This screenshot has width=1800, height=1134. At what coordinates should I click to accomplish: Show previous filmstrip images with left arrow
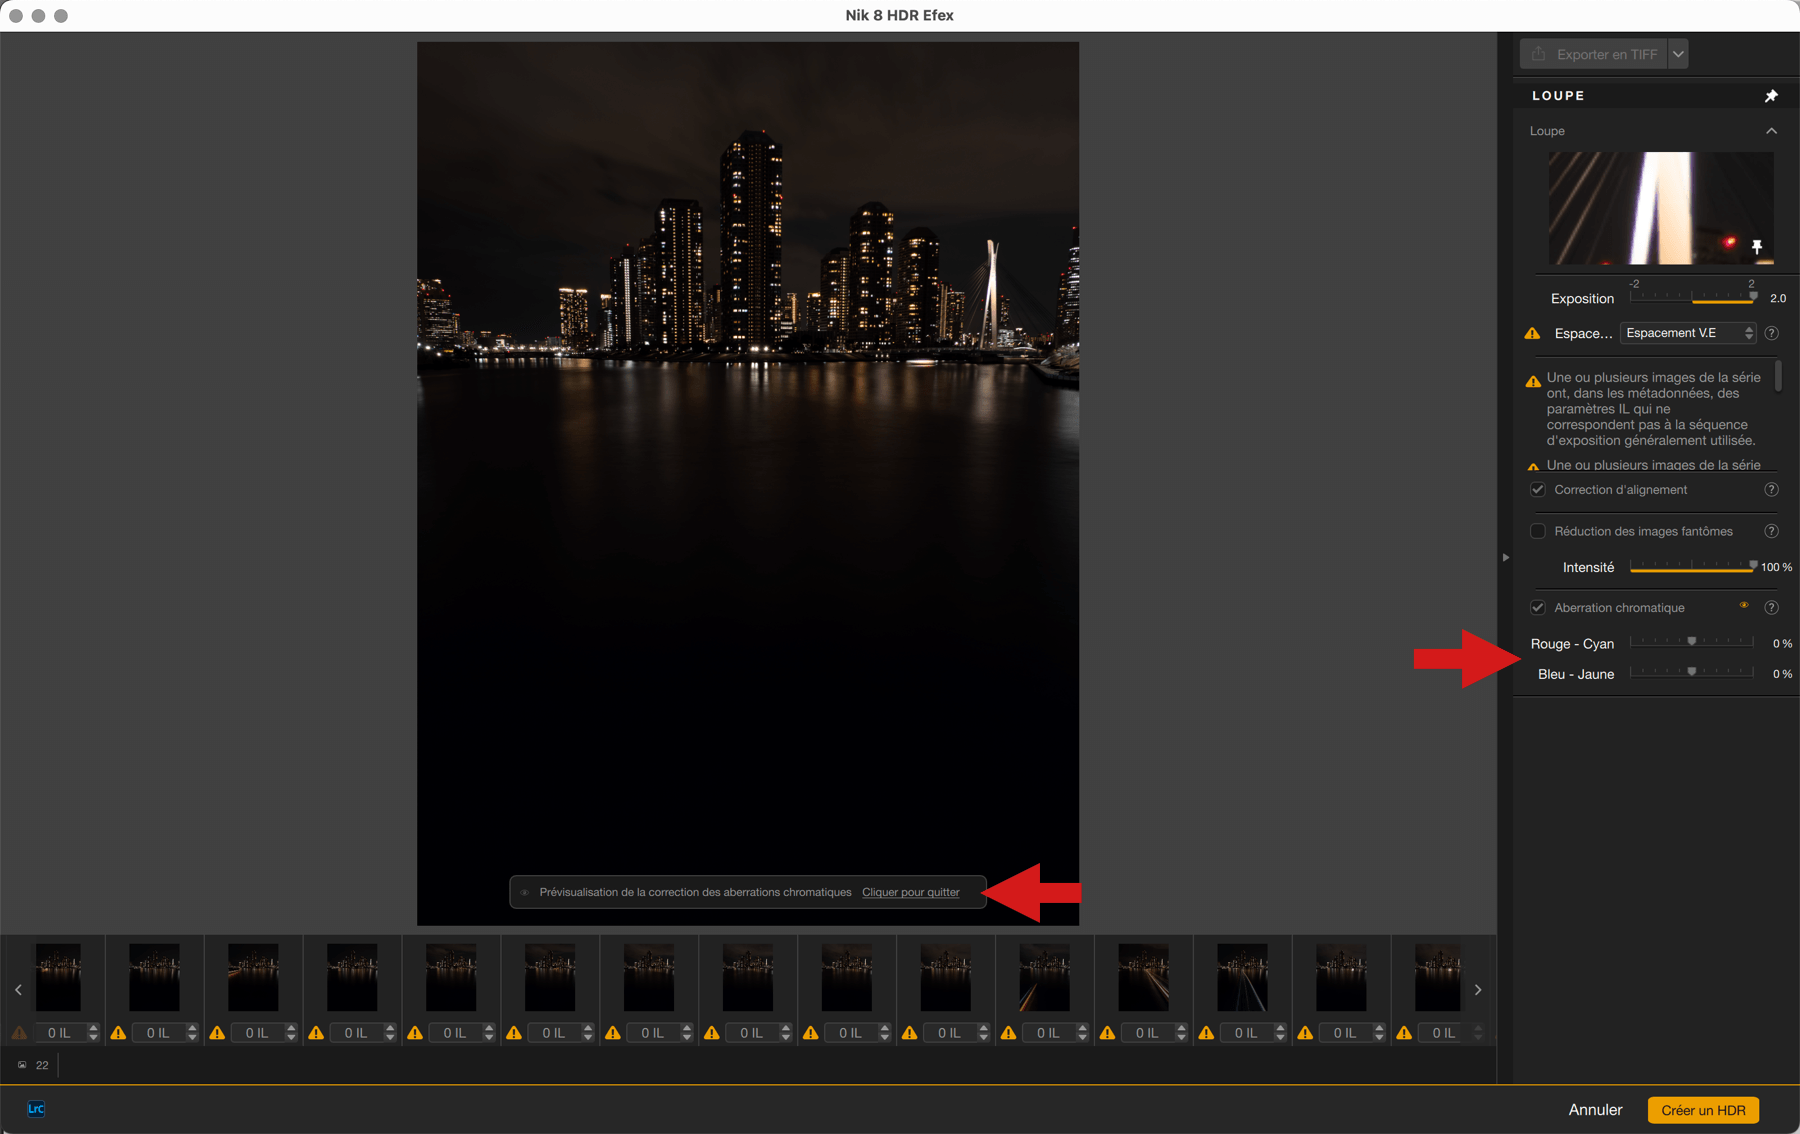tap(18, 990)
